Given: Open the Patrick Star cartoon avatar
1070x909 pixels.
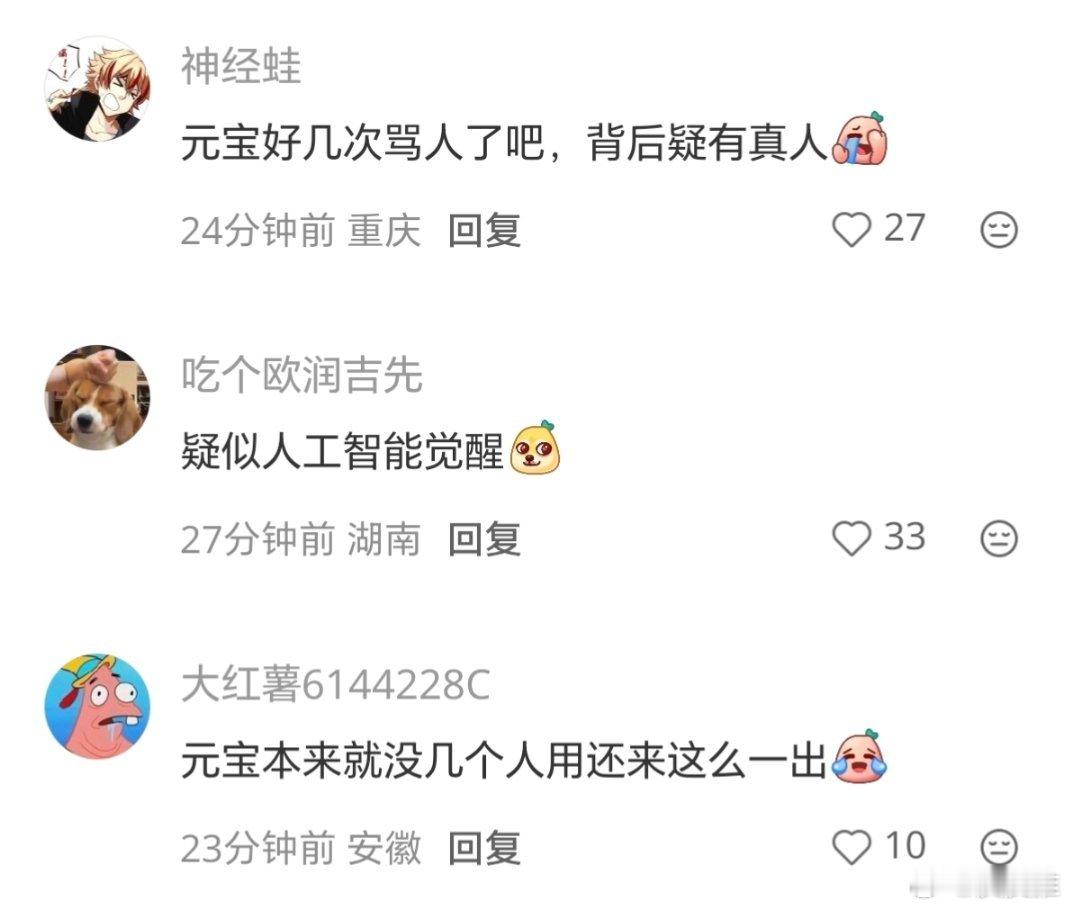Looking at the screenshot, I should [x=97, y=706].
